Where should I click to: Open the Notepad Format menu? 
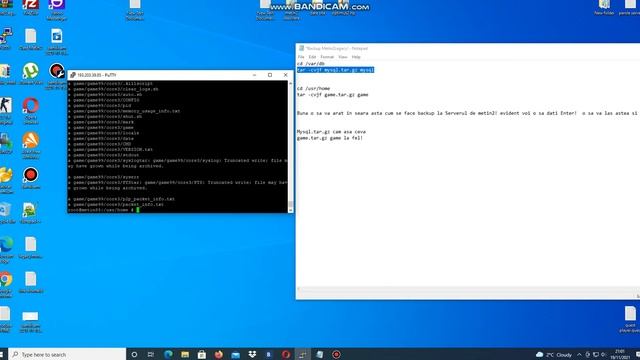coord(327,57)
